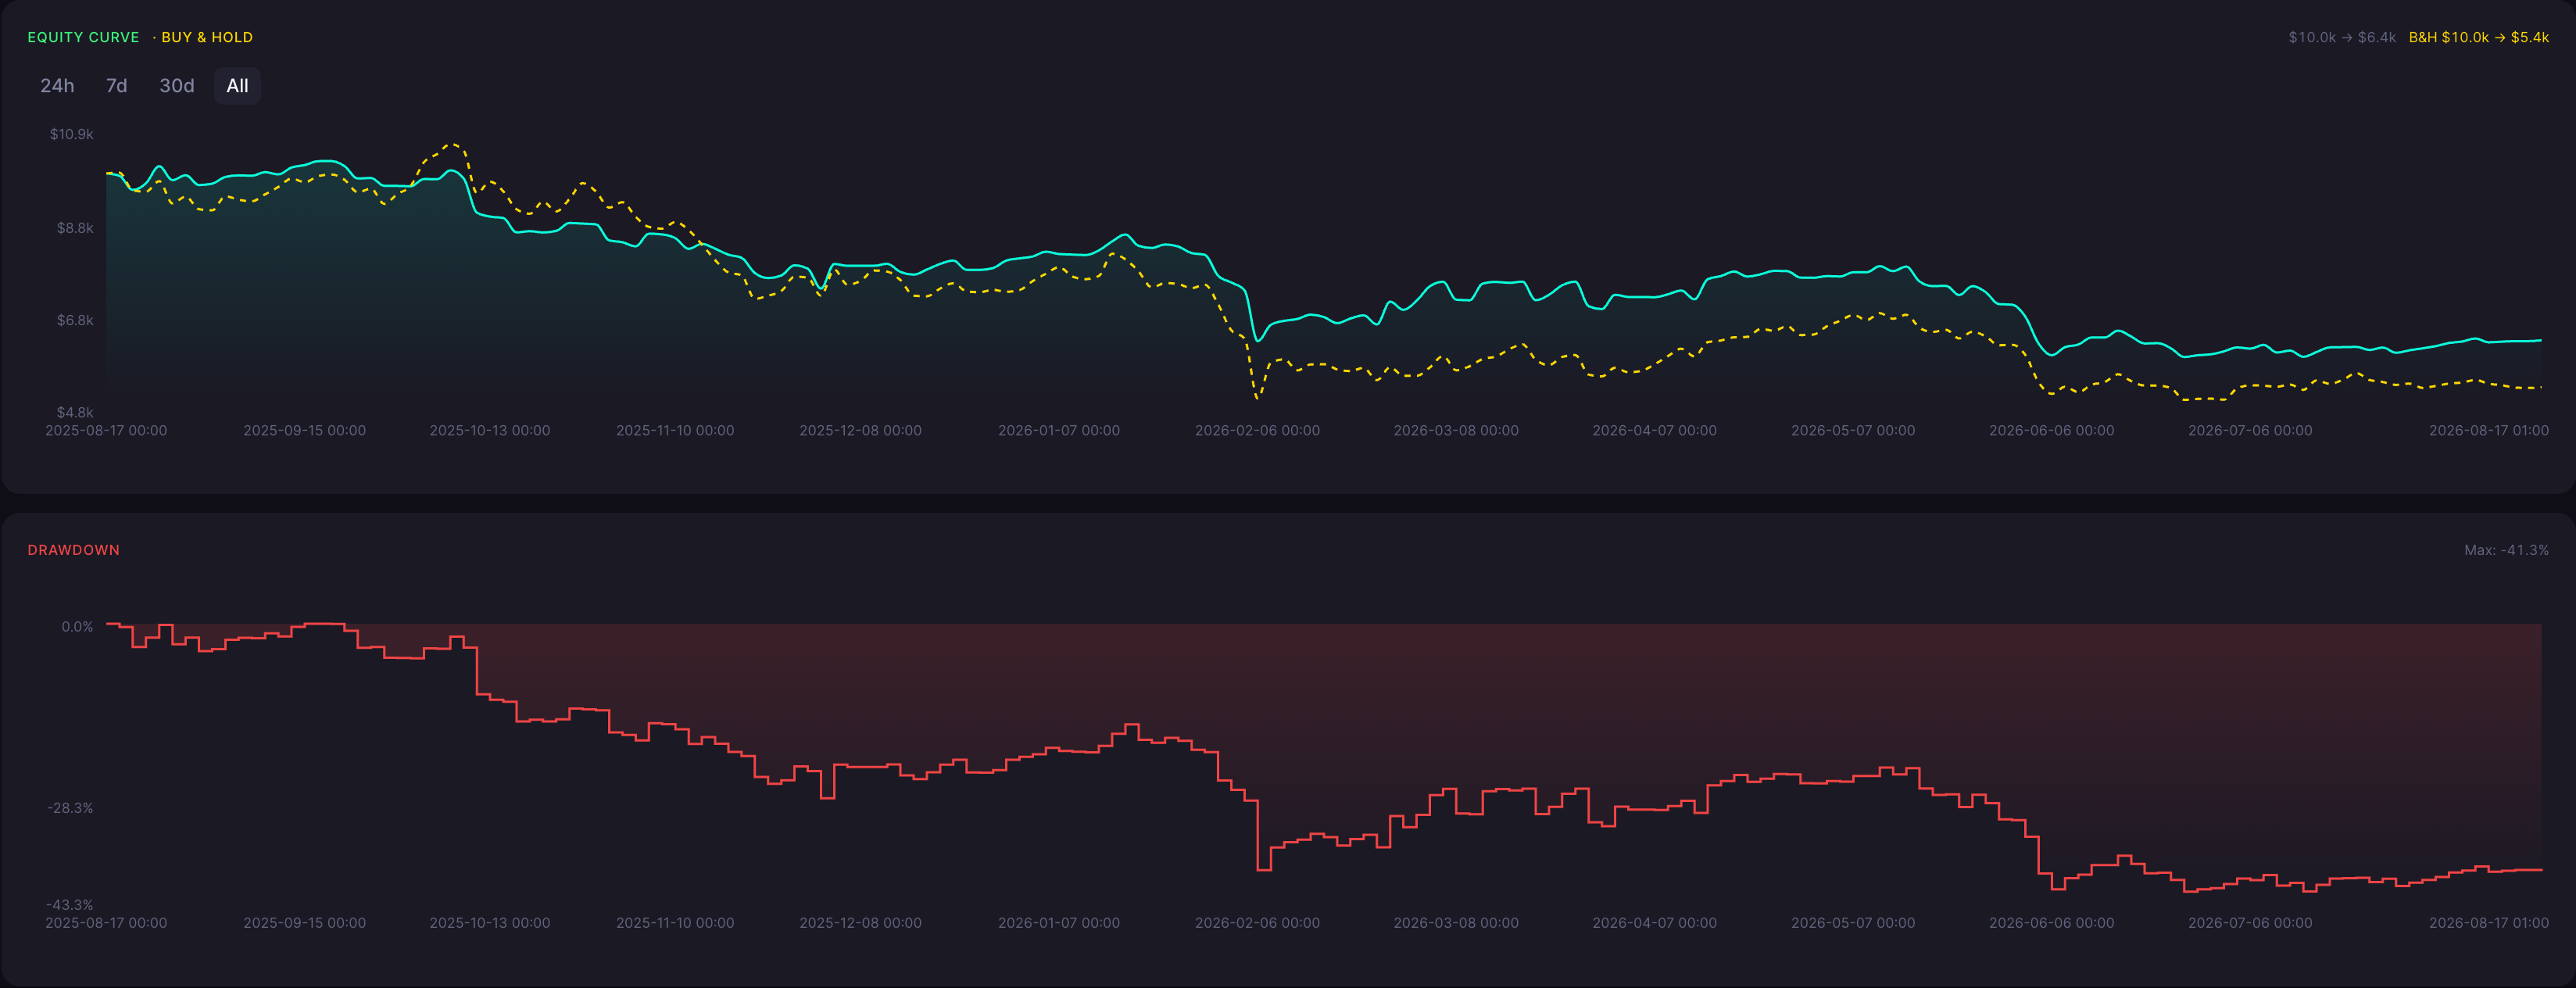This screenshot has width=2576, height=988.
Task: Click 2025-11-10 00:00 on the equity chart axis
Action: tap(675, 431)
